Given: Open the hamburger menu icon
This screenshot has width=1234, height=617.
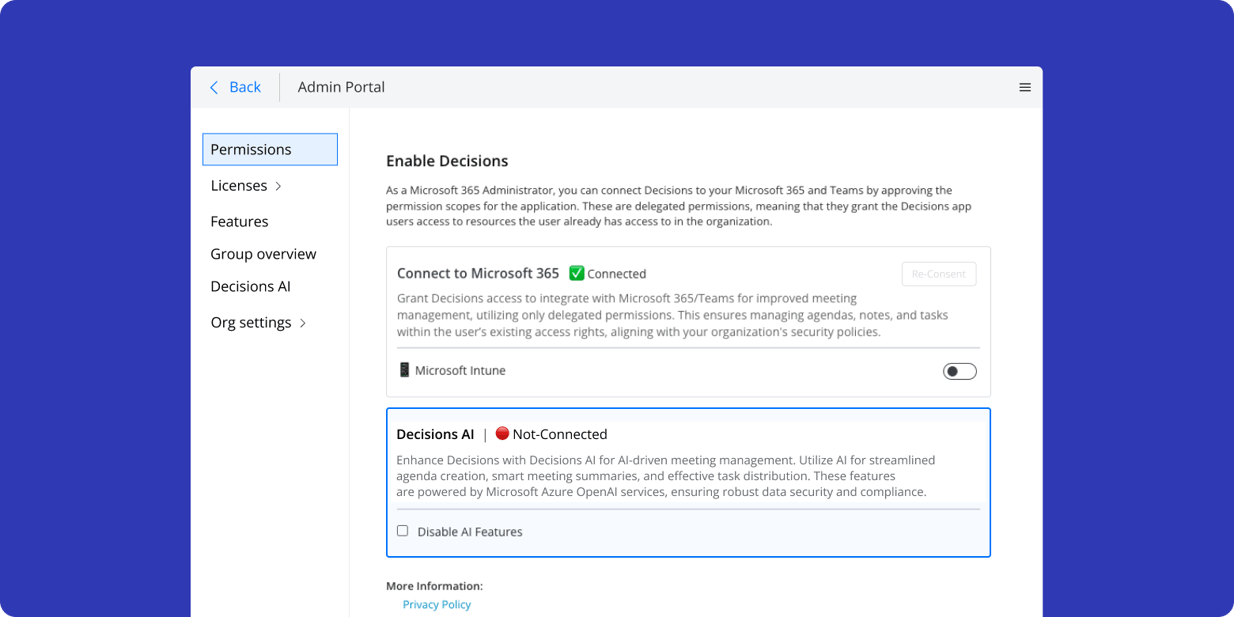Looking at the screenshot, I should coord(1024,87).
